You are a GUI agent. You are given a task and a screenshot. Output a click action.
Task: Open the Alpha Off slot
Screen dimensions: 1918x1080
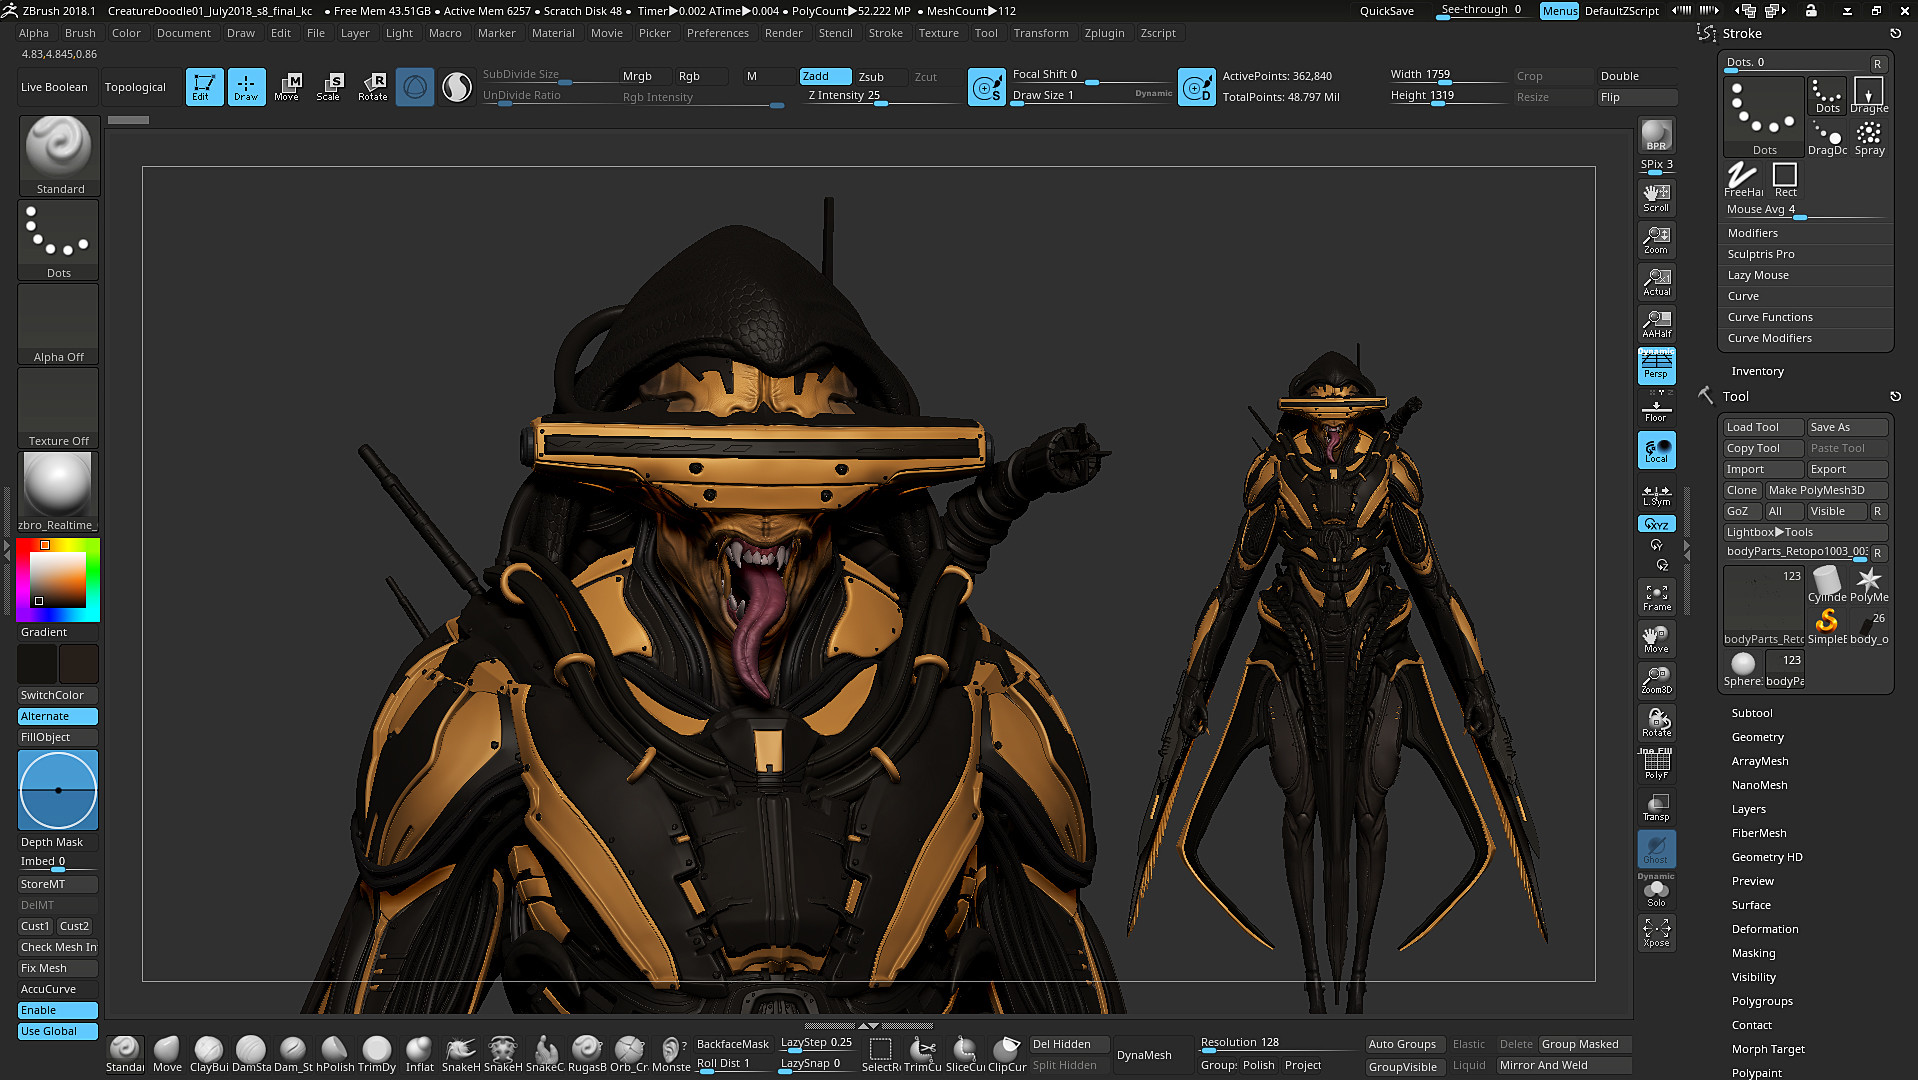[x=59, y=324]
